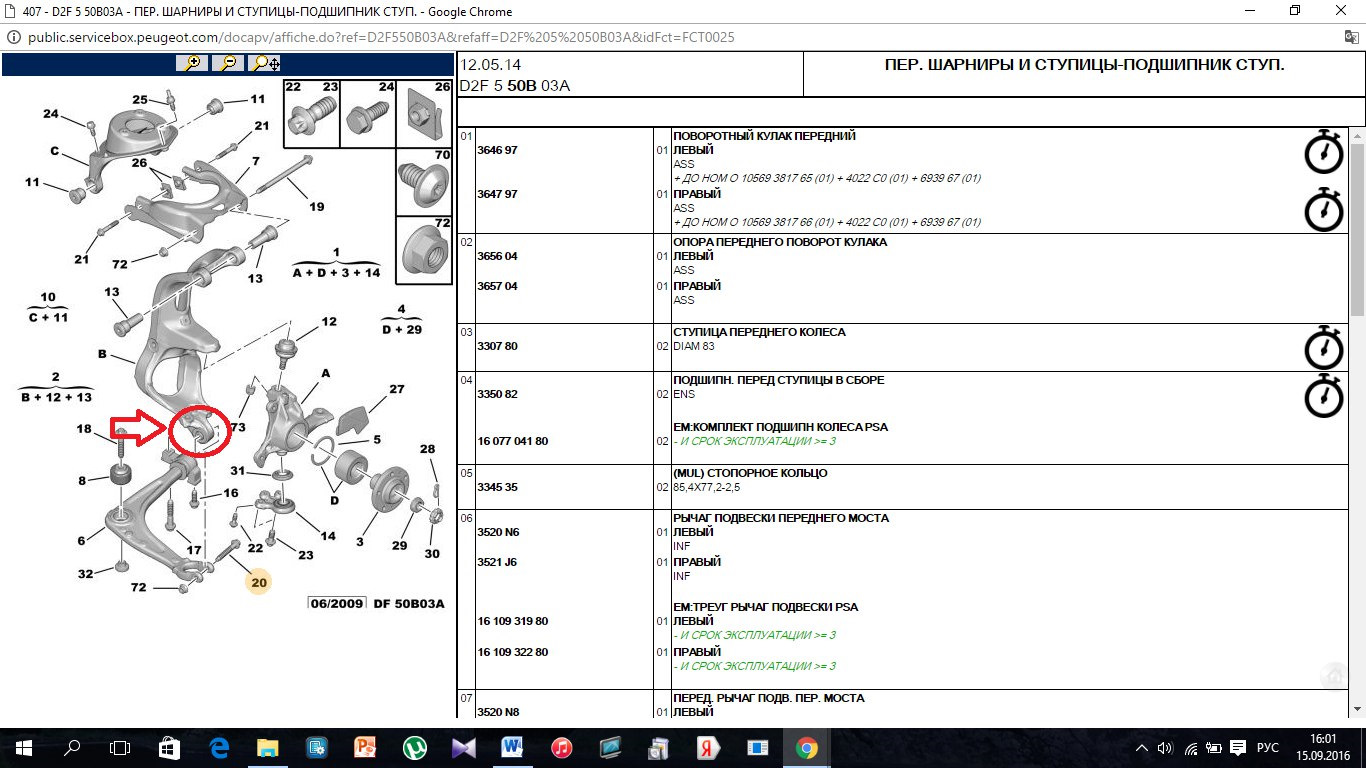Open Yandex browser from the taskbar
This screenshot has height=768, width=1366.
tap(708, 747)
